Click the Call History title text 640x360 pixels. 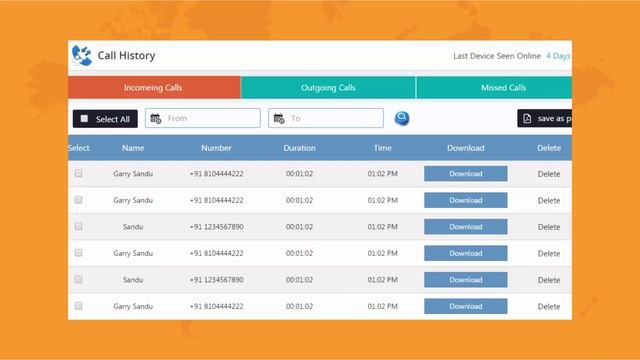126,56
